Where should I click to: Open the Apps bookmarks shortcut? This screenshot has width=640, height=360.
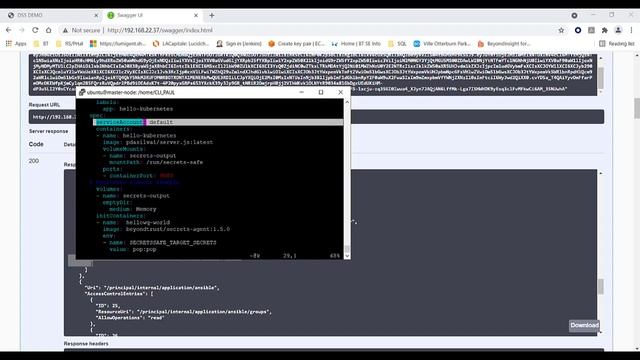[x=16, y=44]
